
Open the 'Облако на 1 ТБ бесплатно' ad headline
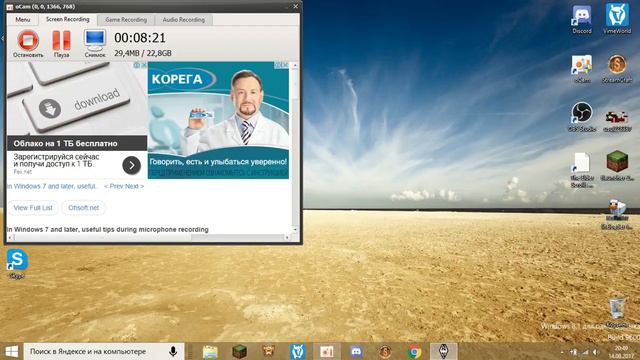coord(65,143)
